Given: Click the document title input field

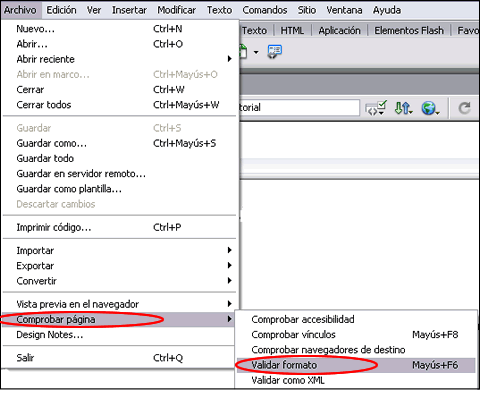Looking at the screenshot, I should pos(299,107).
